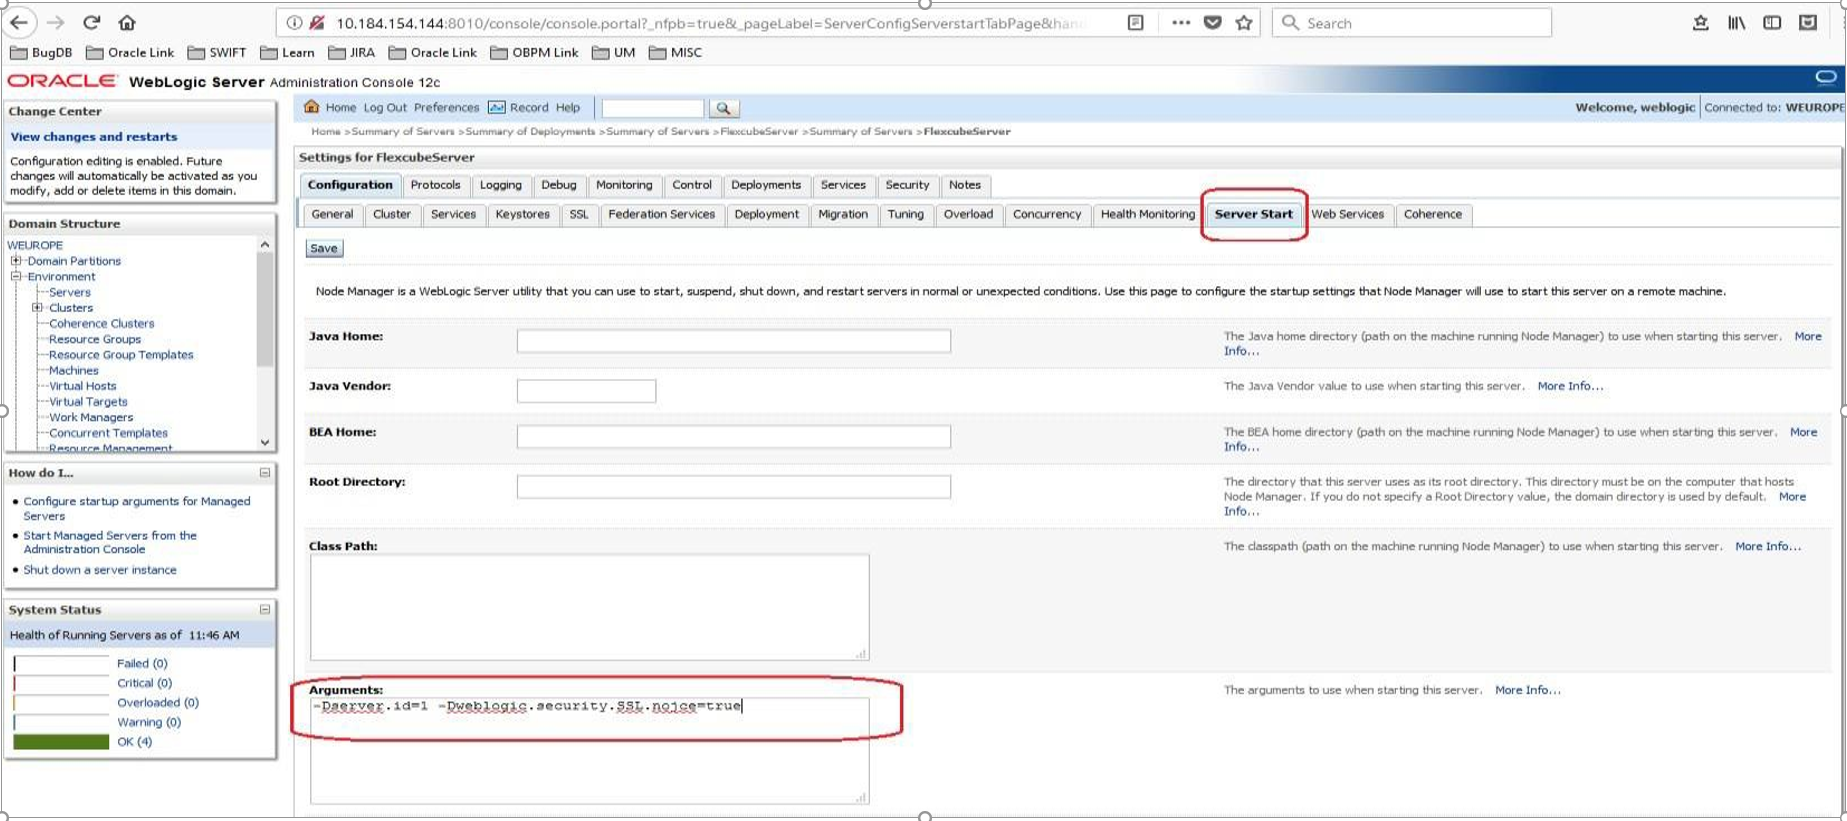This screenshot has width=1847, height=821.
Task: Click inside the Class Path text area
Action: (589, 607)
